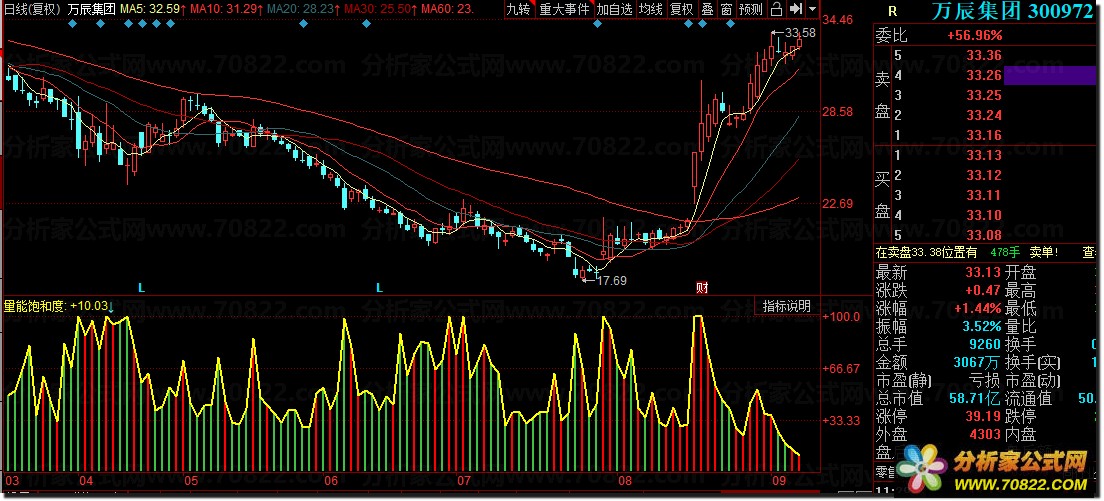1104x501 pixels.
Task: Select the truncated MA60 label
Action: [447, 9]
